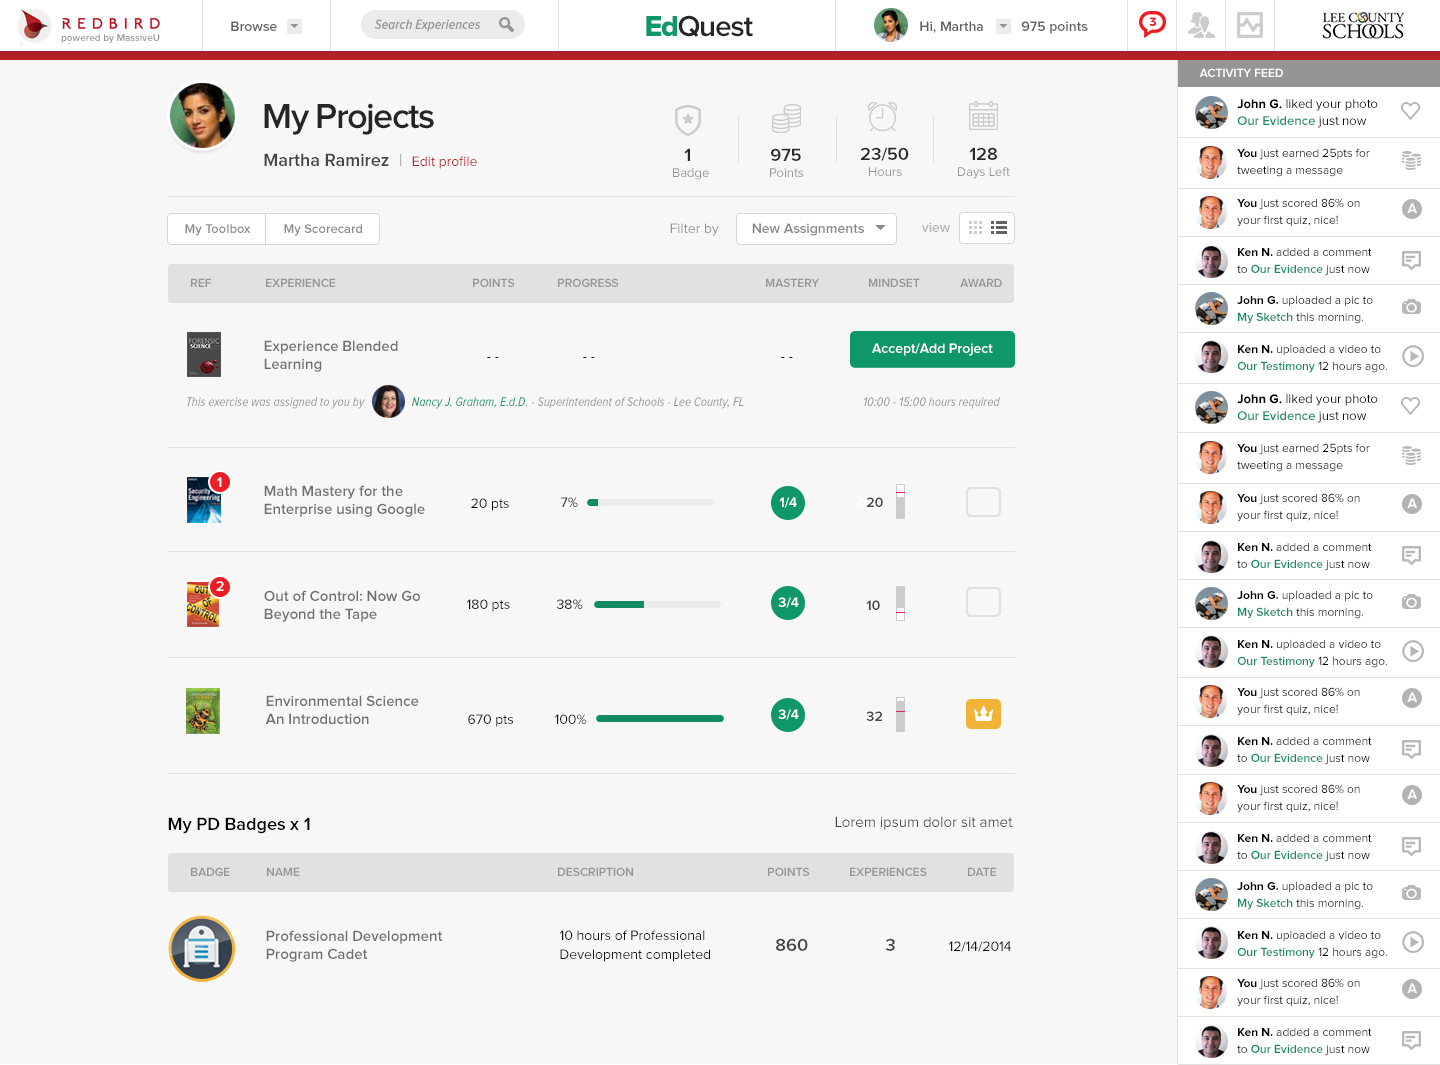
Task: Click mastery 3/4 badge for Out of Control
Action: coord(788,603)
